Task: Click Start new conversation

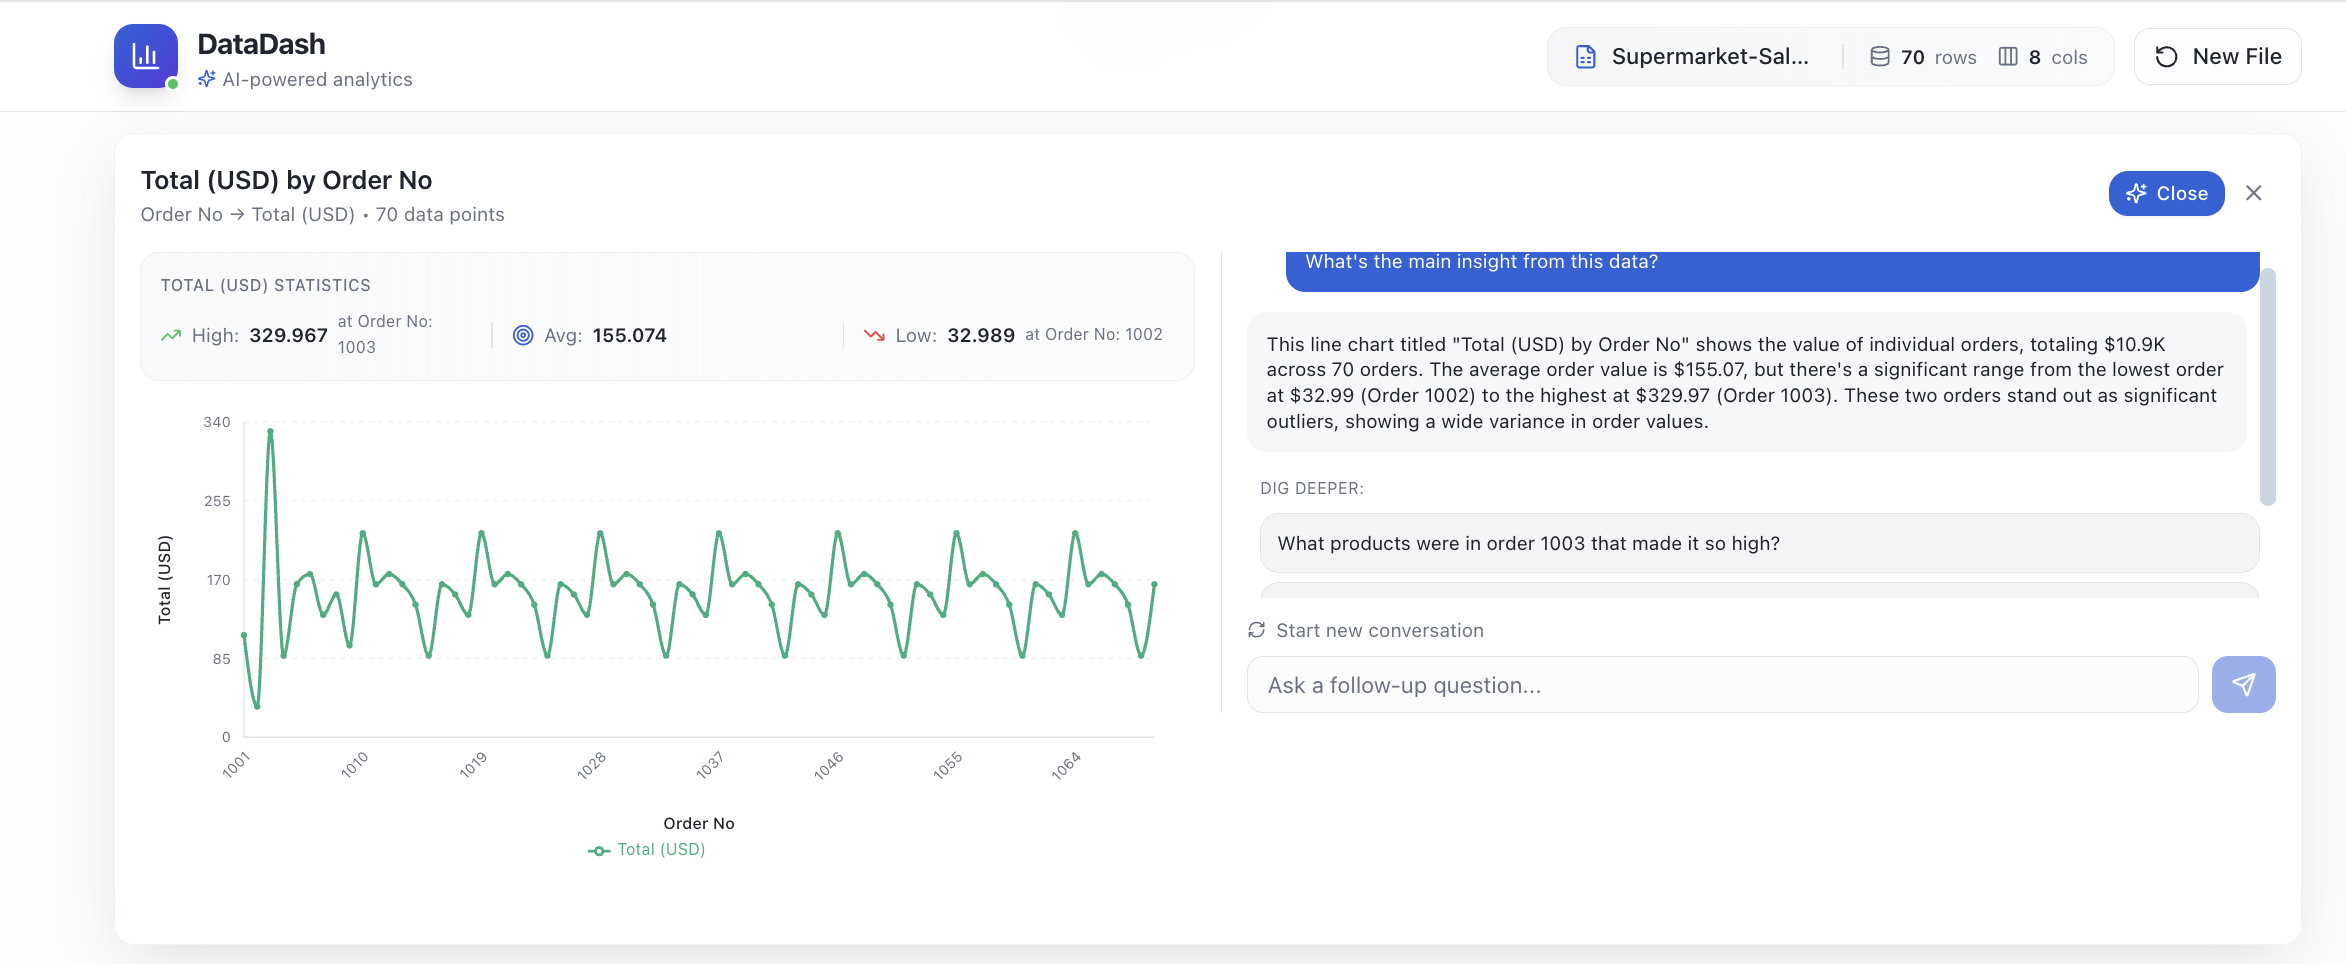Action: [x=1379, y=630]
